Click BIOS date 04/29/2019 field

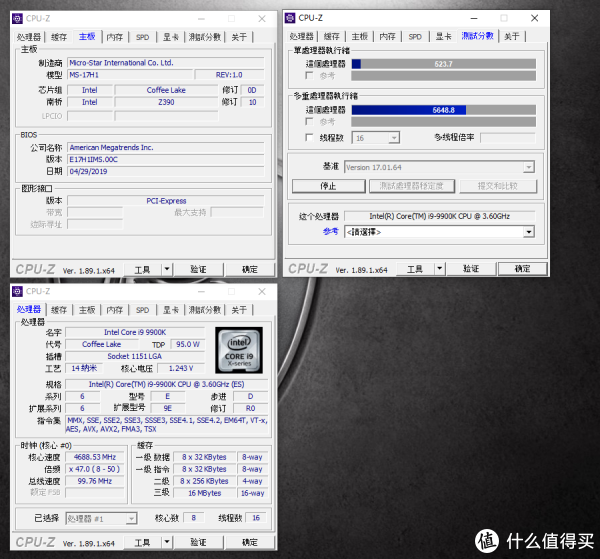[166, 171]
